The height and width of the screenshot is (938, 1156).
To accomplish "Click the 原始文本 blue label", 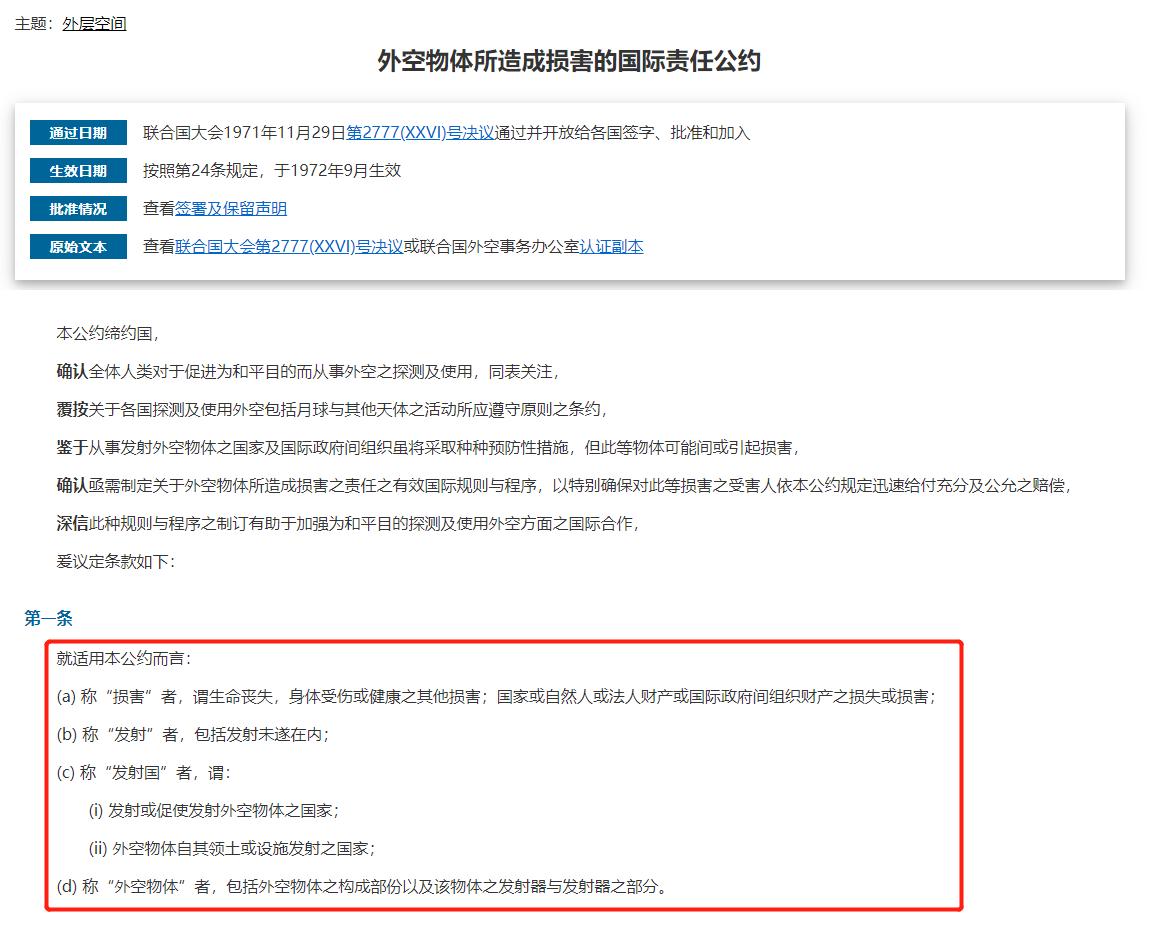I will pos(78,245).
